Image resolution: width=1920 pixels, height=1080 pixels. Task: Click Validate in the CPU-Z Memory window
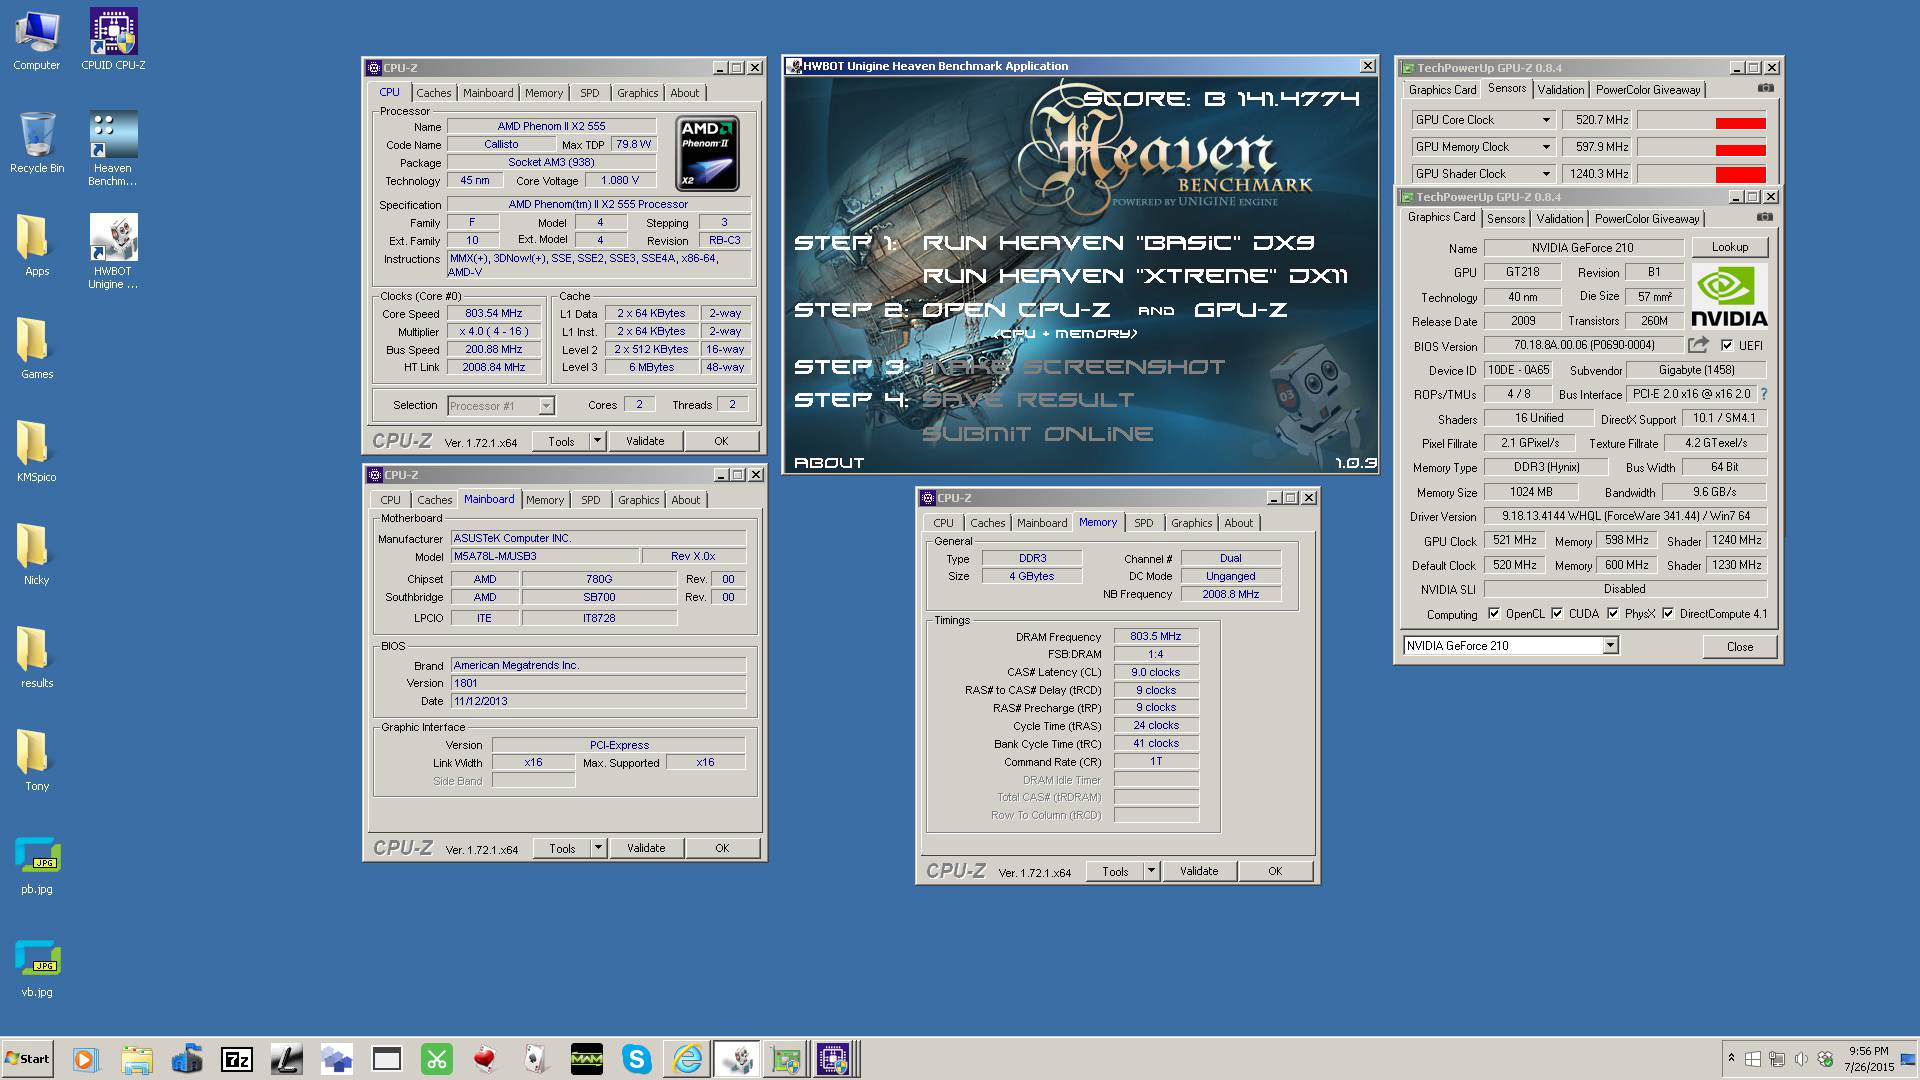[x=1199, y=871]
